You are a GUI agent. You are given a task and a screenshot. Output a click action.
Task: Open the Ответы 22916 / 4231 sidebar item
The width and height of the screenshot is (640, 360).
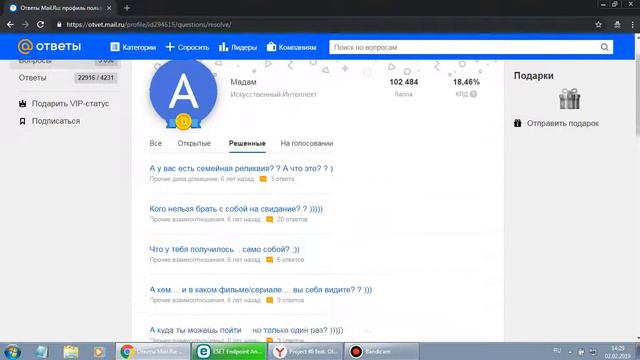tap(67, 78)
